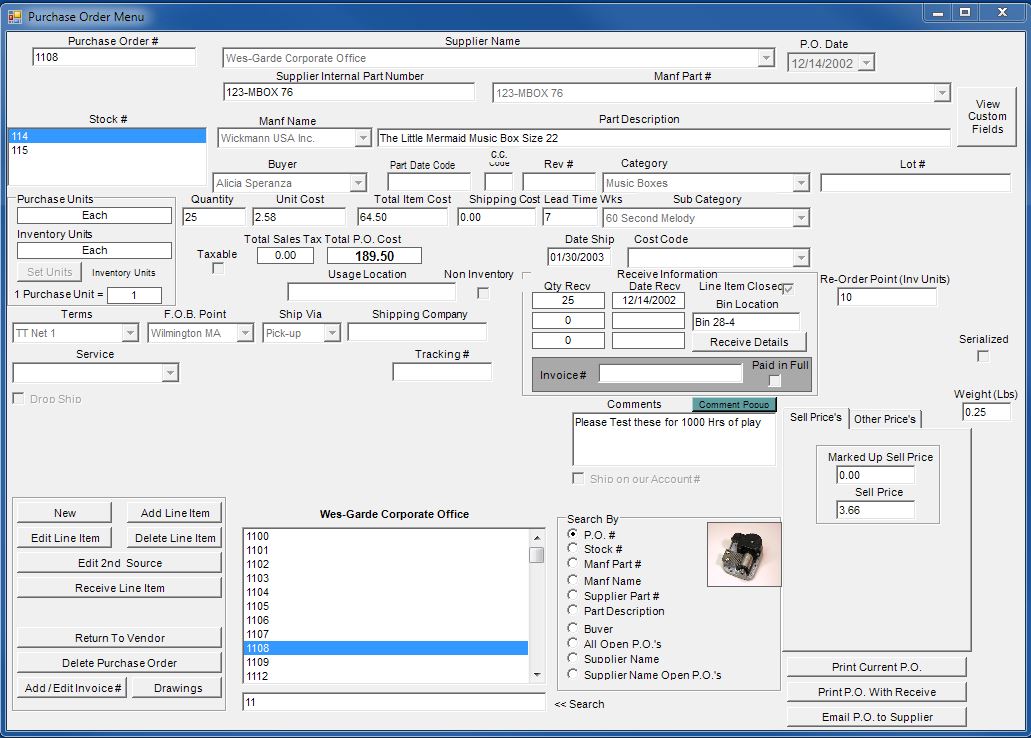Click the search text field containing 11
Image resolution: width=1031 pixels, height=738 pixels.
(x=394, y=702)
